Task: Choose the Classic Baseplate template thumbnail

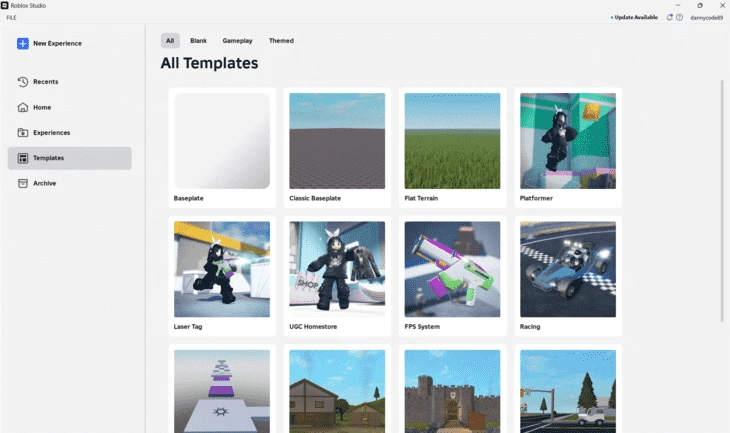Action: coord(337,141)
